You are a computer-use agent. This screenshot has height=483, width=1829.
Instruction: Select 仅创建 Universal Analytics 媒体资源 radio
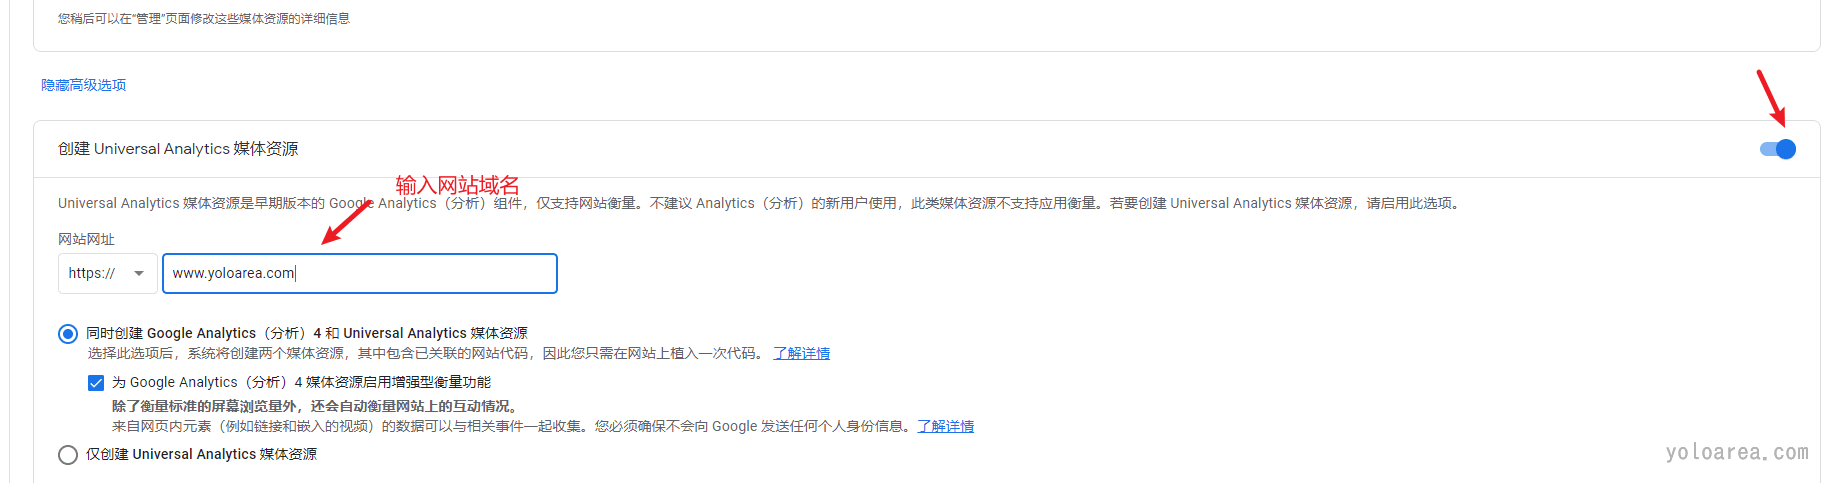pyautogui.click(x=68, y=455)
